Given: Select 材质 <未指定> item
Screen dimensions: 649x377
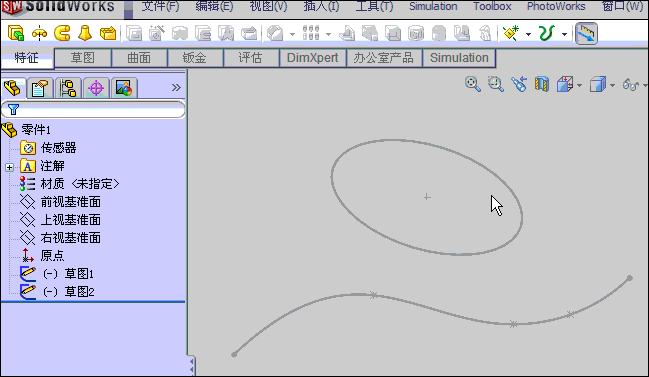Looking at the screenshot, I should pyautogui.click(x=80, y=184).
